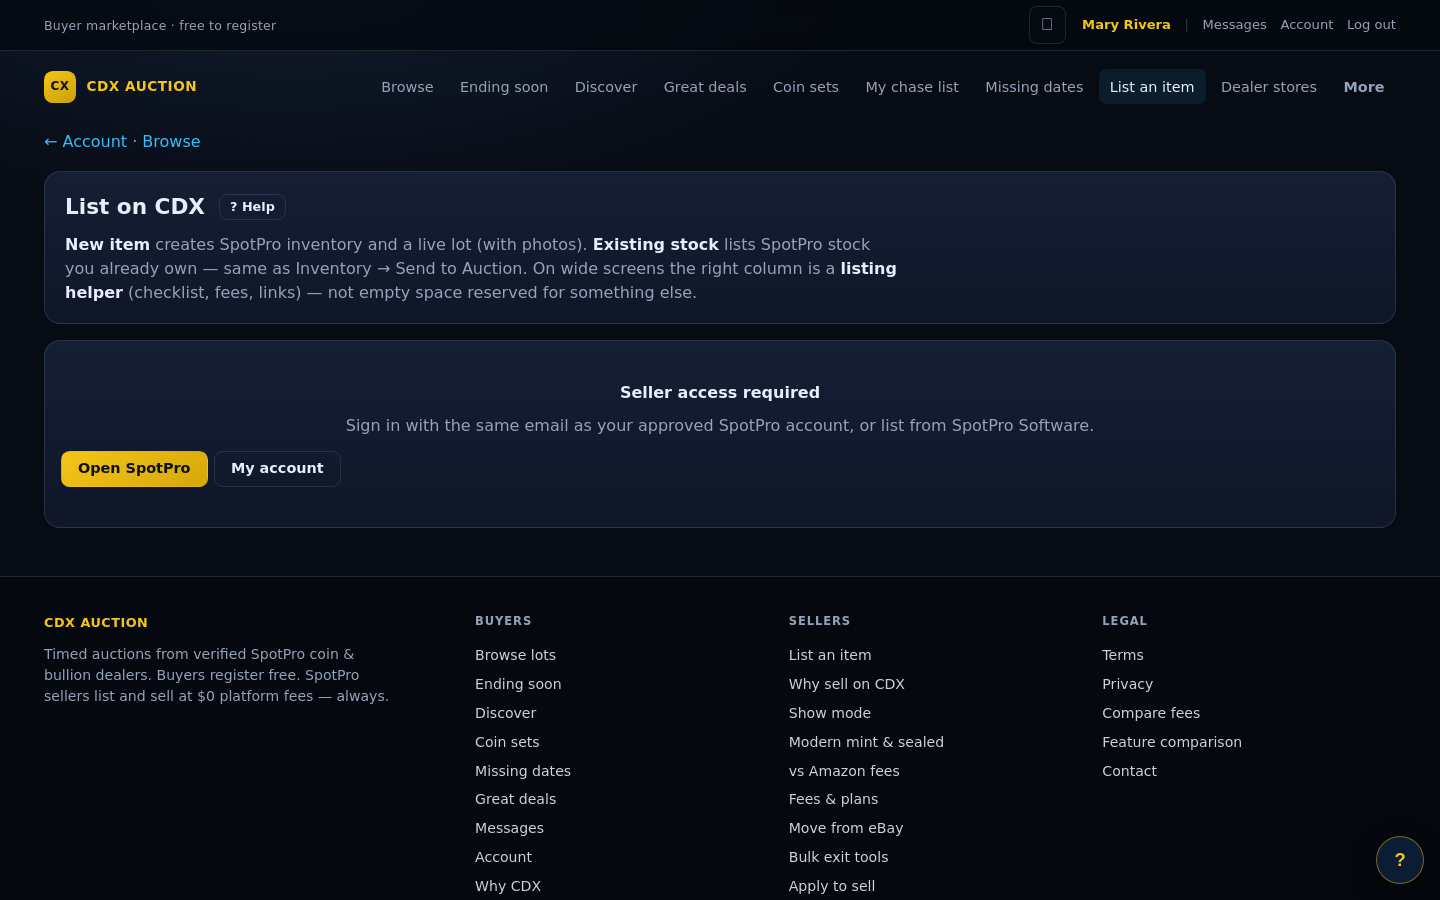Log out of the account
The width and height of the screenshot is (1440, 900).
pyautogui.click(x=1371, y=25)
